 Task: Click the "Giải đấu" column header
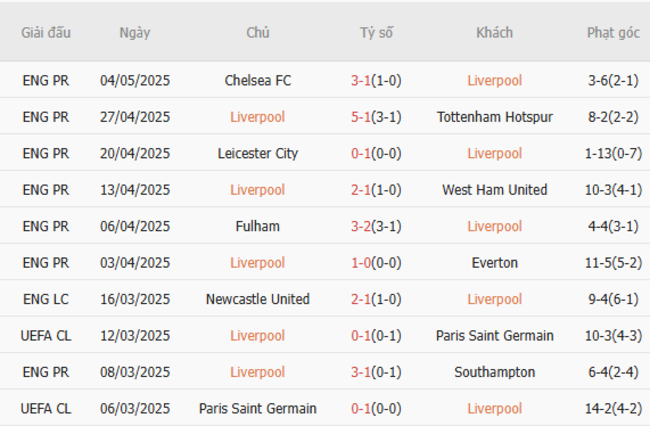(46, 33)
